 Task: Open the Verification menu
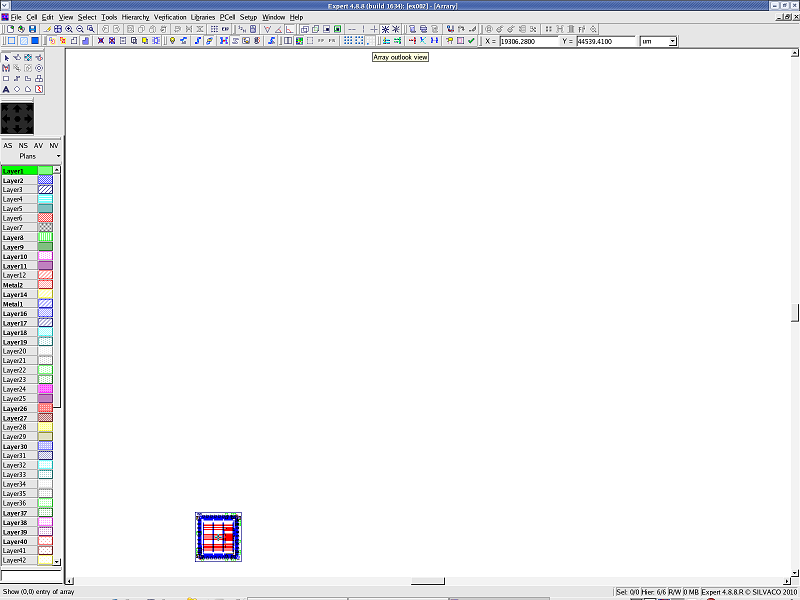169,17
